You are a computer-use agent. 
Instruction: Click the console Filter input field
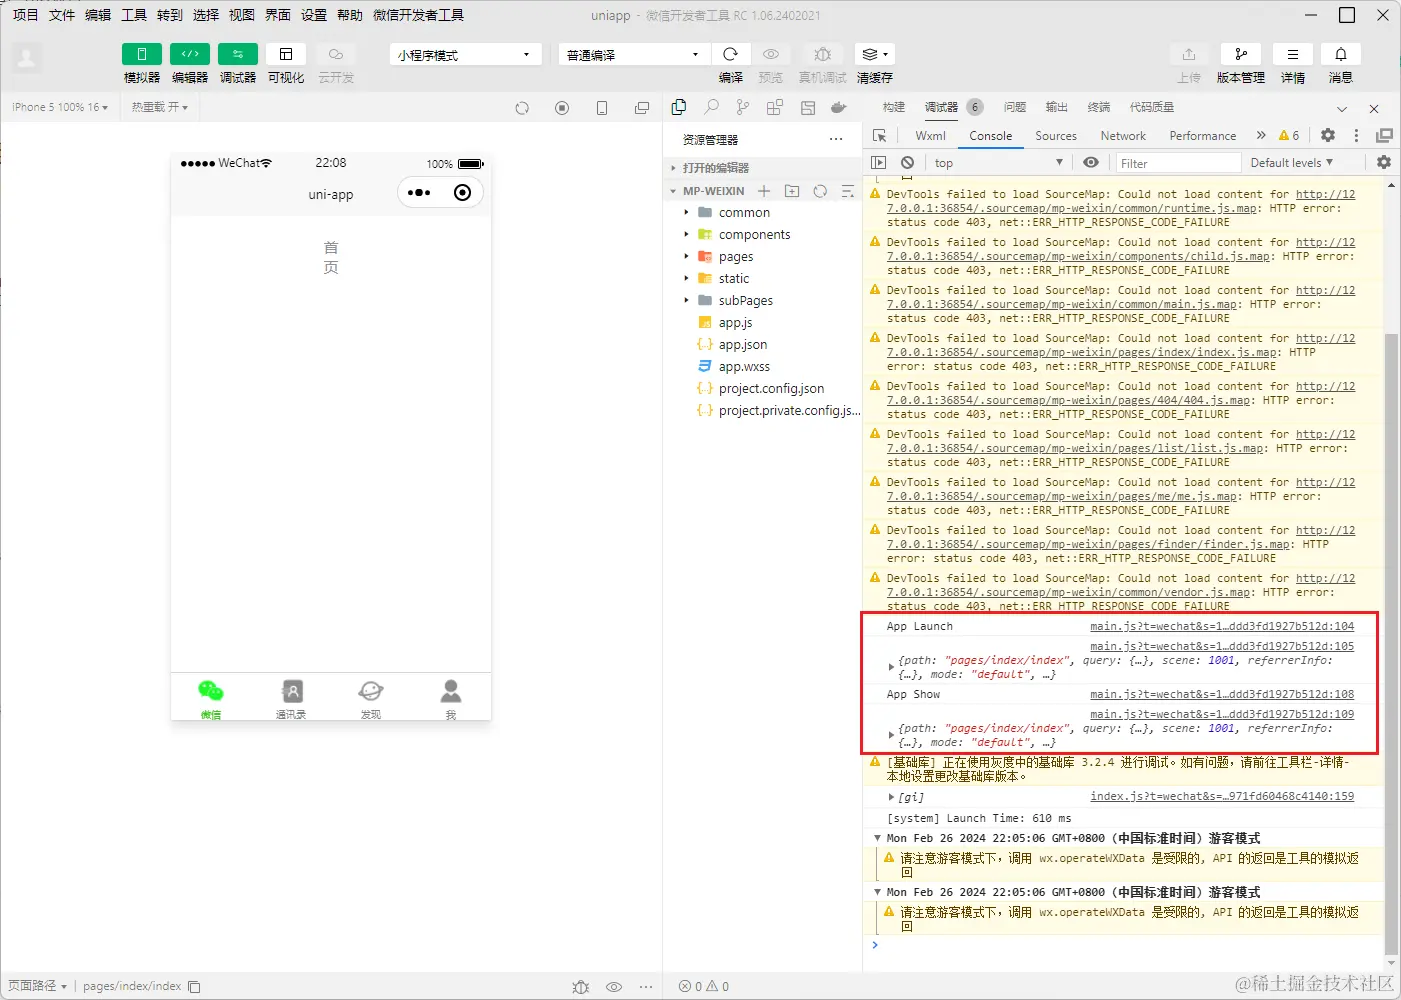(1178, 163)
